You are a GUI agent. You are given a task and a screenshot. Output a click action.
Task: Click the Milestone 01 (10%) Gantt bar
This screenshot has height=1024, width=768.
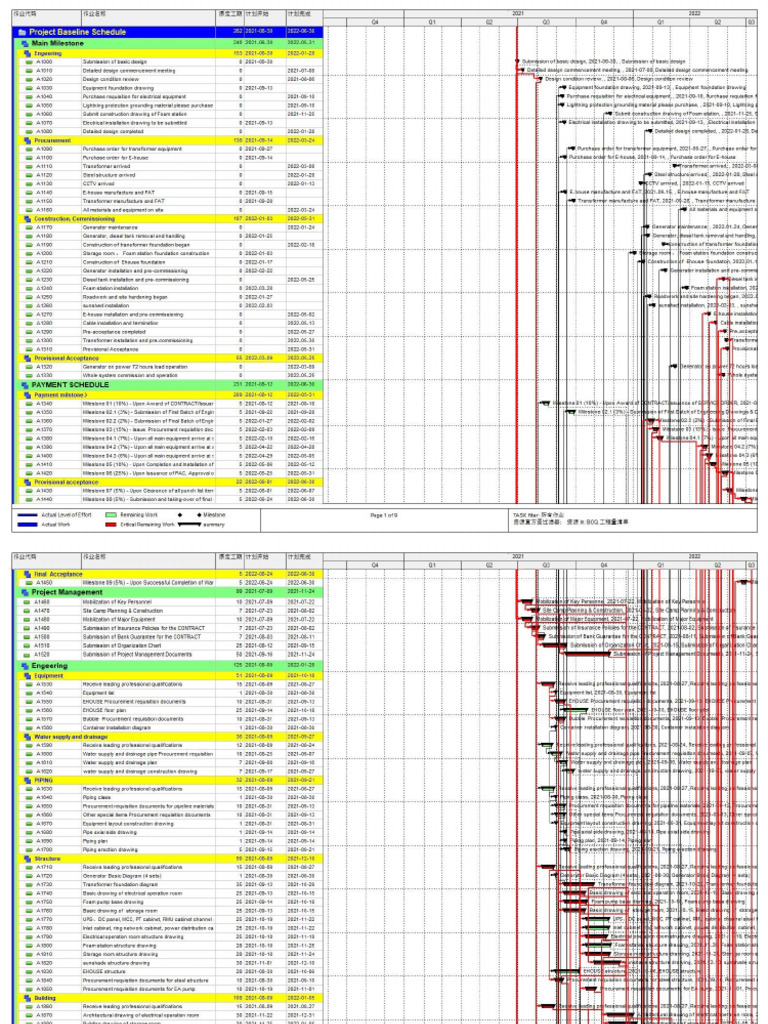click(x=545, y=404)
